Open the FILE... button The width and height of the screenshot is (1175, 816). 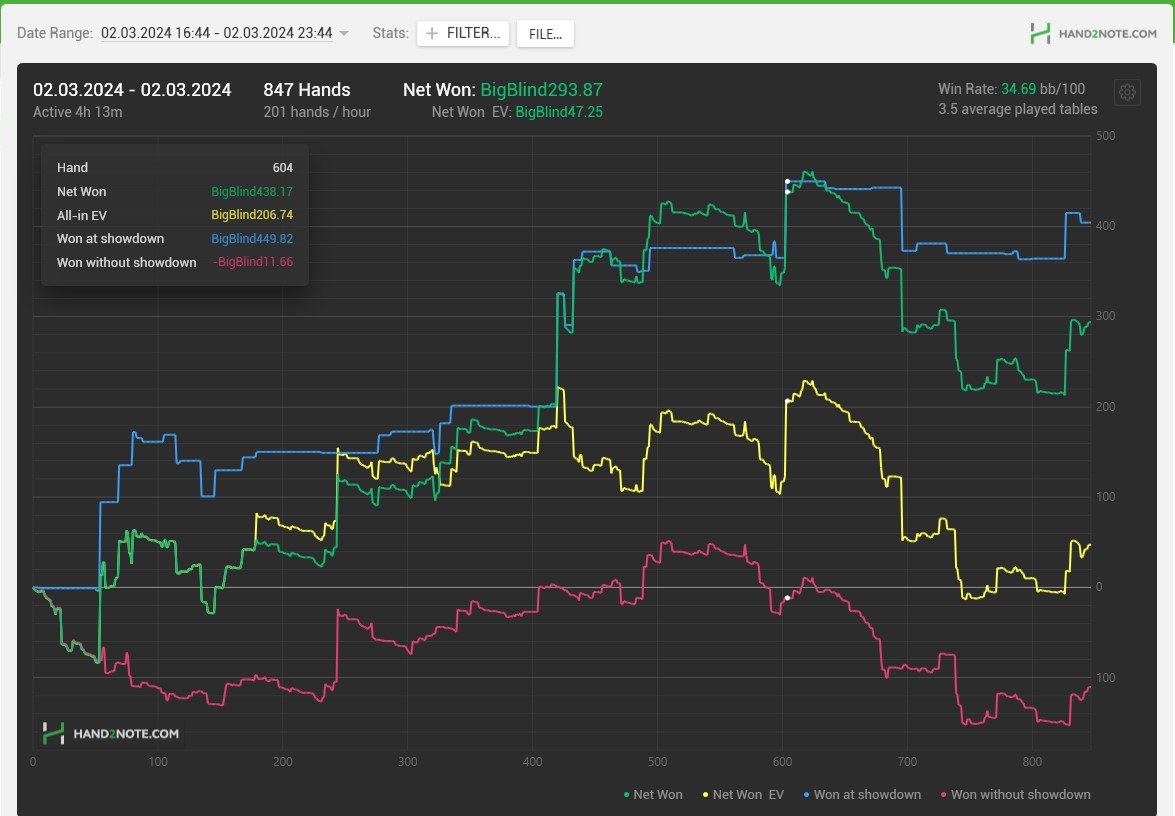click(x=545, y=34)
